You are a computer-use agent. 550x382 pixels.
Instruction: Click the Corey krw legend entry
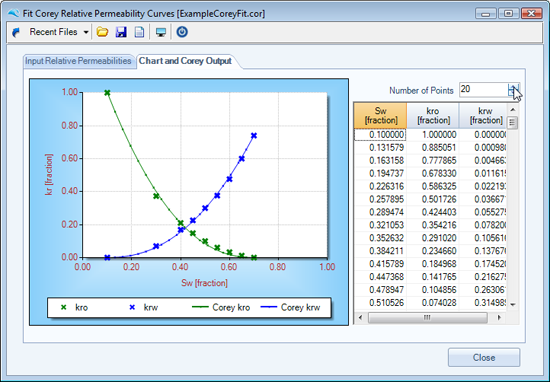290,308
